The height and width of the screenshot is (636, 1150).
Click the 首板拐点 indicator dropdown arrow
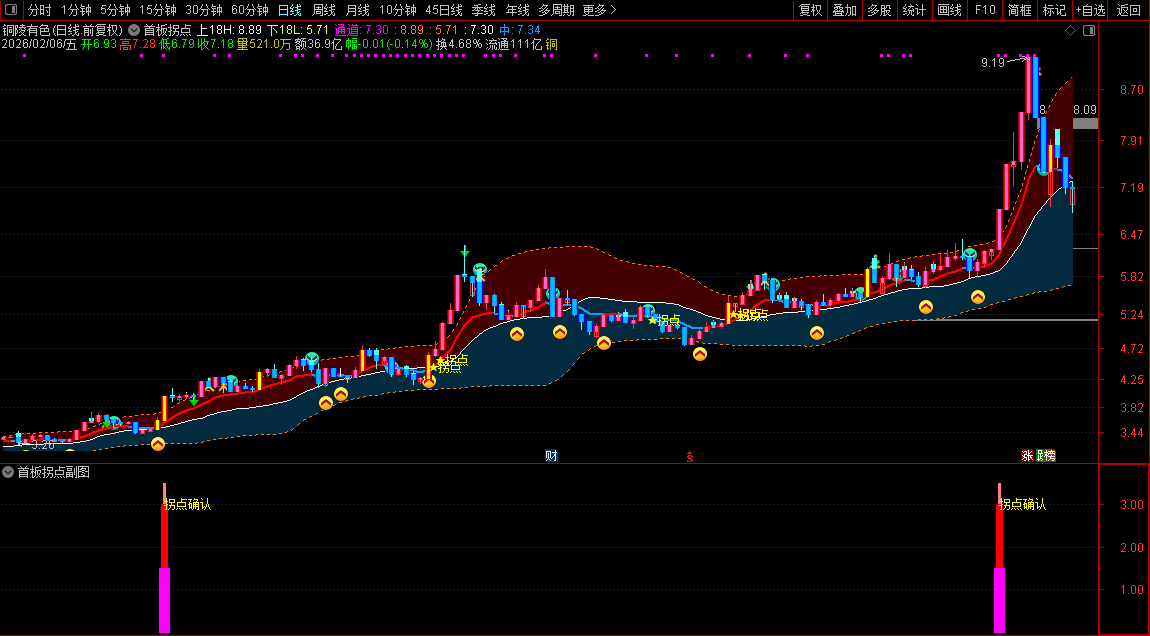point(134,31)
